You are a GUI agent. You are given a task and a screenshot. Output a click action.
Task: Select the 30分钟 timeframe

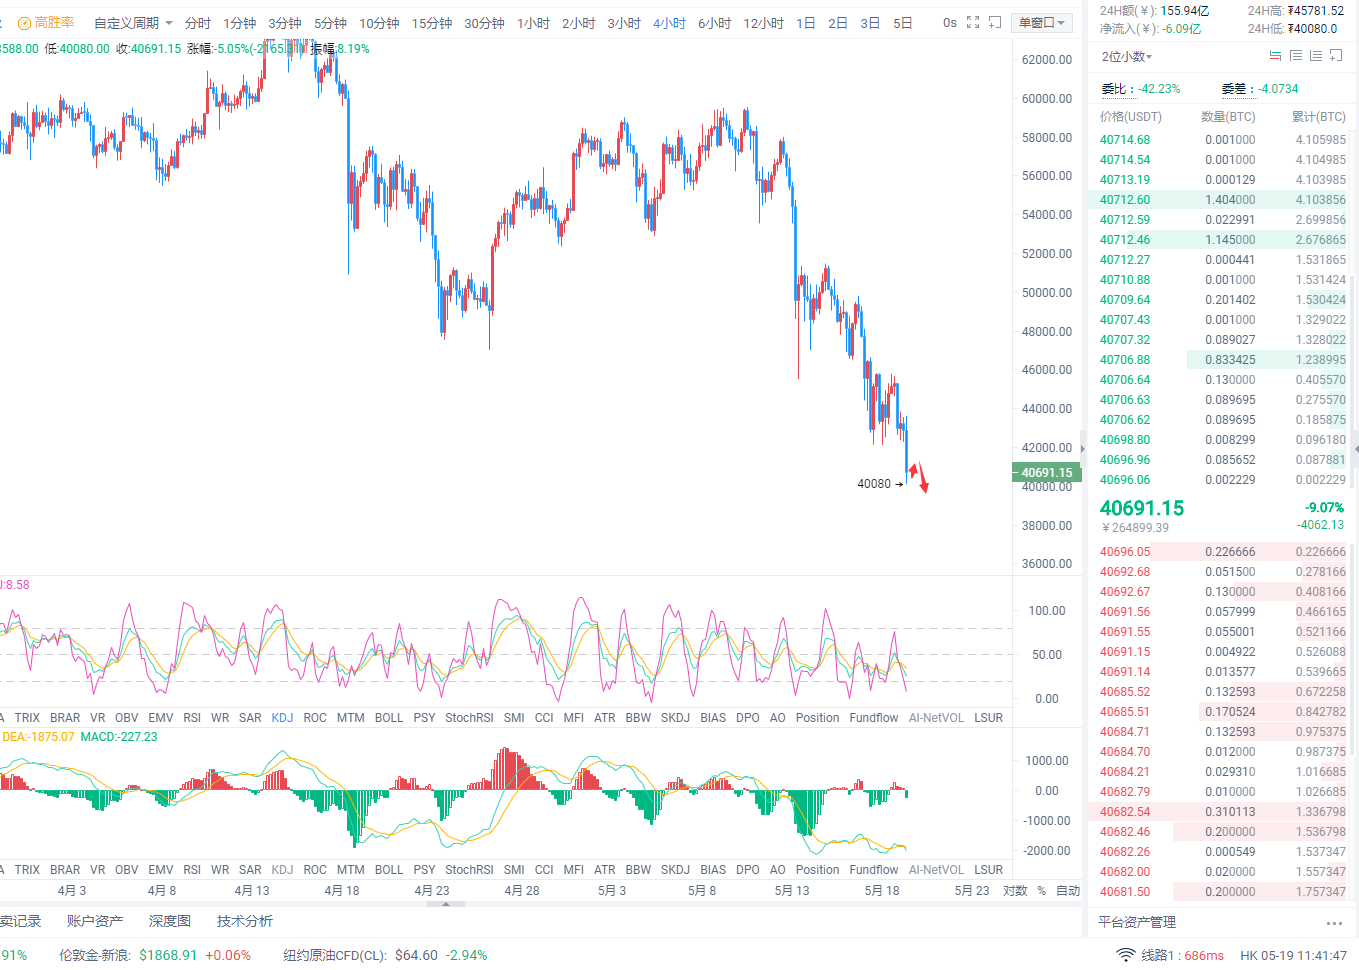[x=484, y=23]
